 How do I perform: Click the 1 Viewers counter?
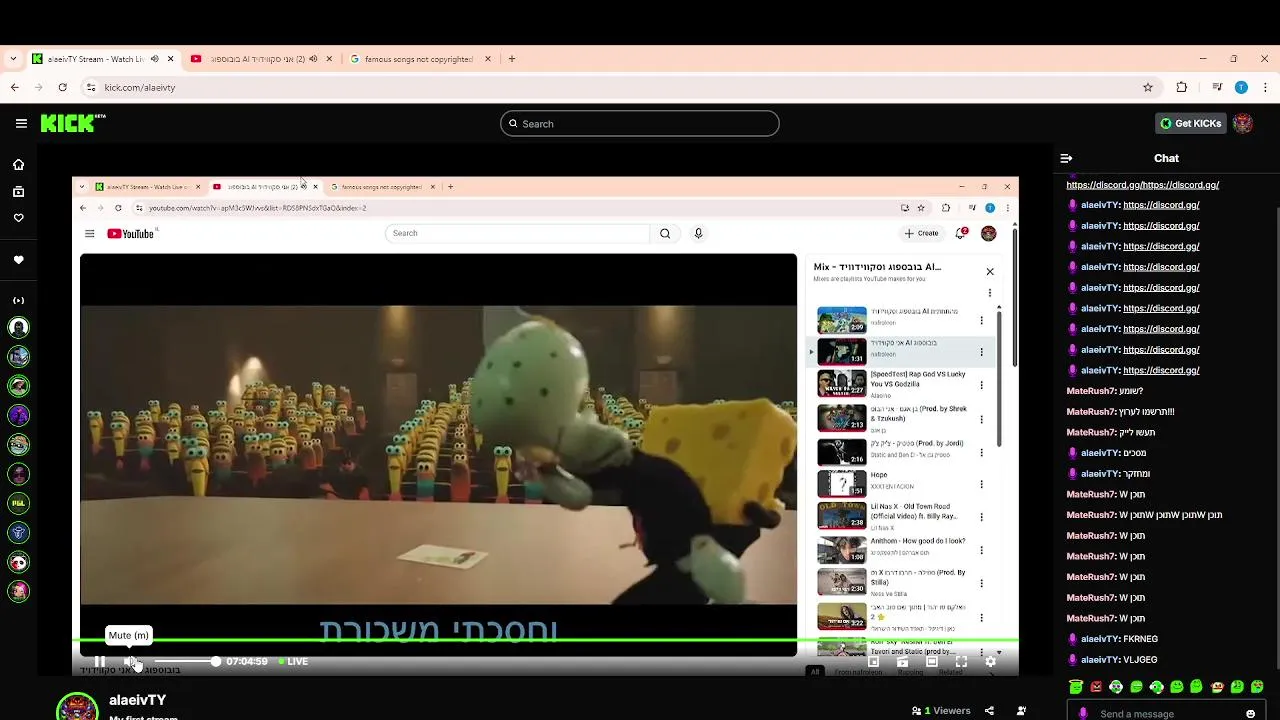tap(941, 711)
